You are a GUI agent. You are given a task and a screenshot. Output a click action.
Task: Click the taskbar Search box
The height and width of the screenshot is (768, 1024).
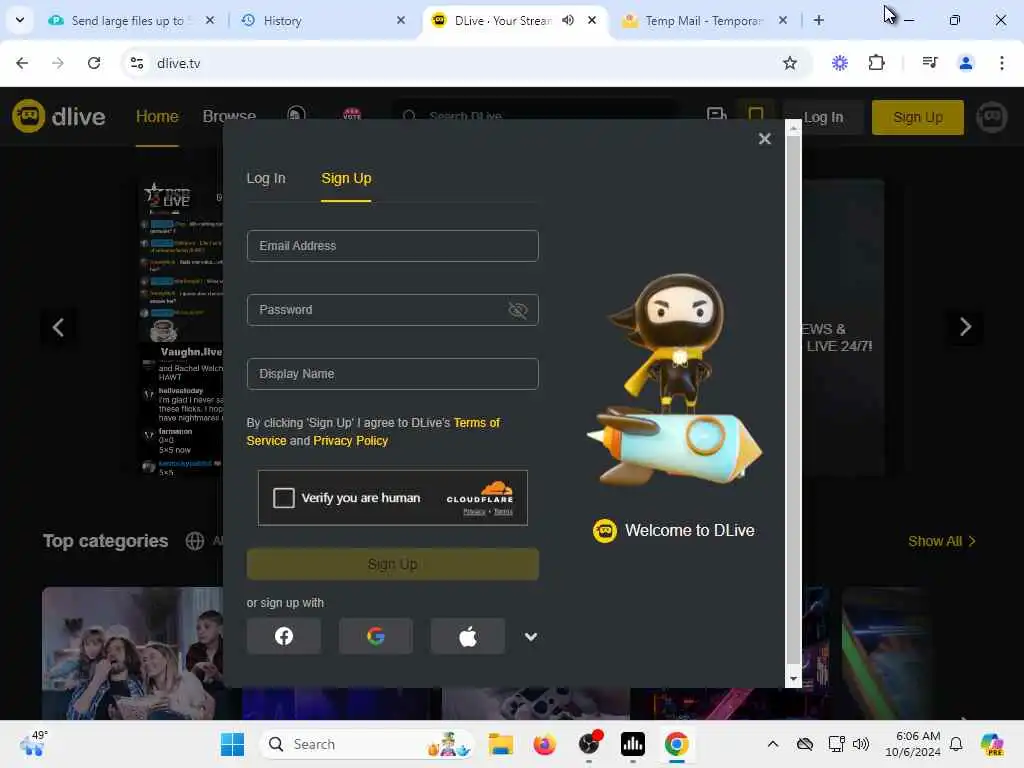coord(367,744)
